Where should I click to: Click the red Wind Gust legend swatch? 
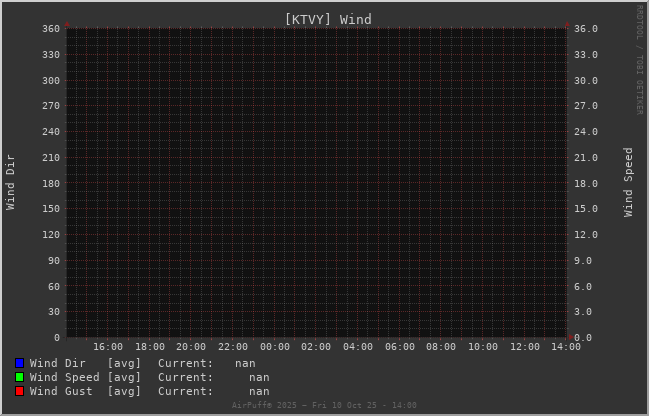click(x=19, y=391)
